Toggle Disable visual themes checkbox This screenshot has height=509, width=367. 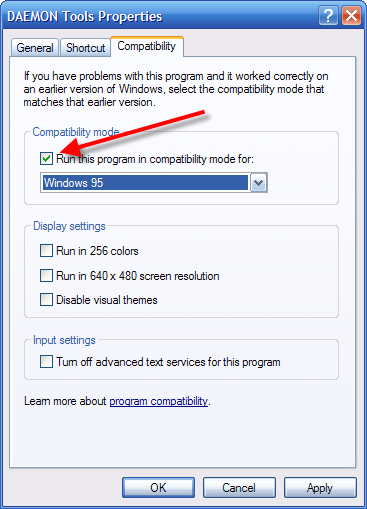46,300
